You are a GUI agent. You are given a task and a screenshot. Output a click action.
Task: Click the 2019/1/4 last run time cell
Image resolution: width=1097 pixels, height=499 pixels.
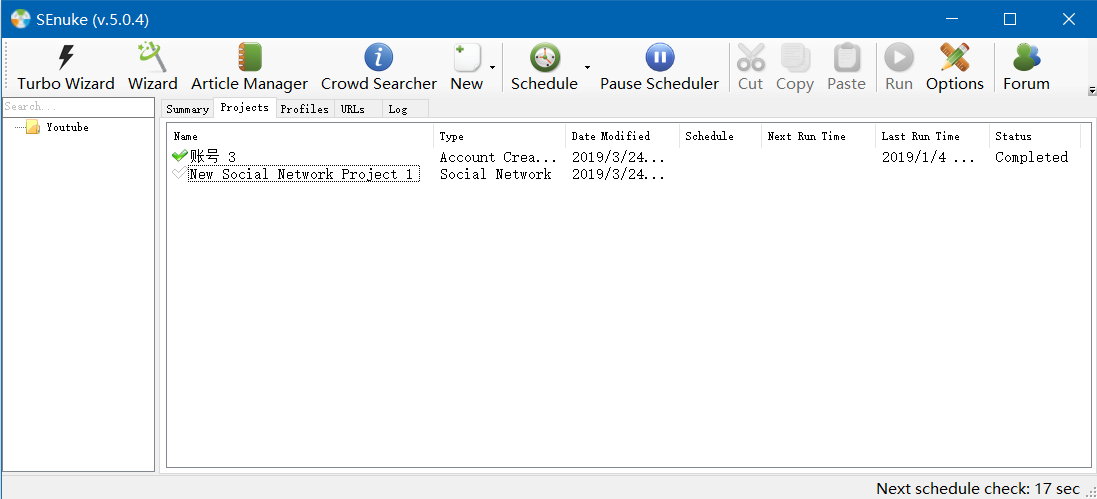coord(928,157)
